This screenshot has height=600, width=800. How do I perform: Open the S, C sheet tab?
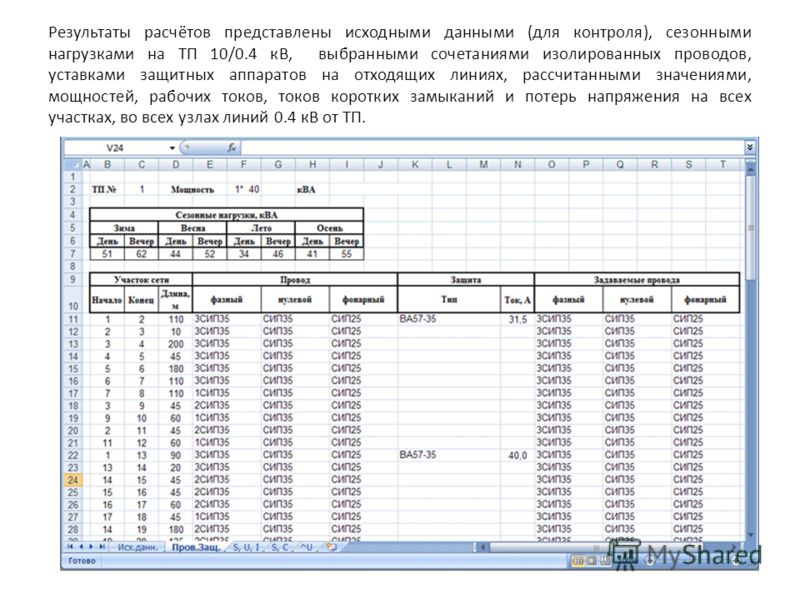pyautogui.click(x=280, y=547)
